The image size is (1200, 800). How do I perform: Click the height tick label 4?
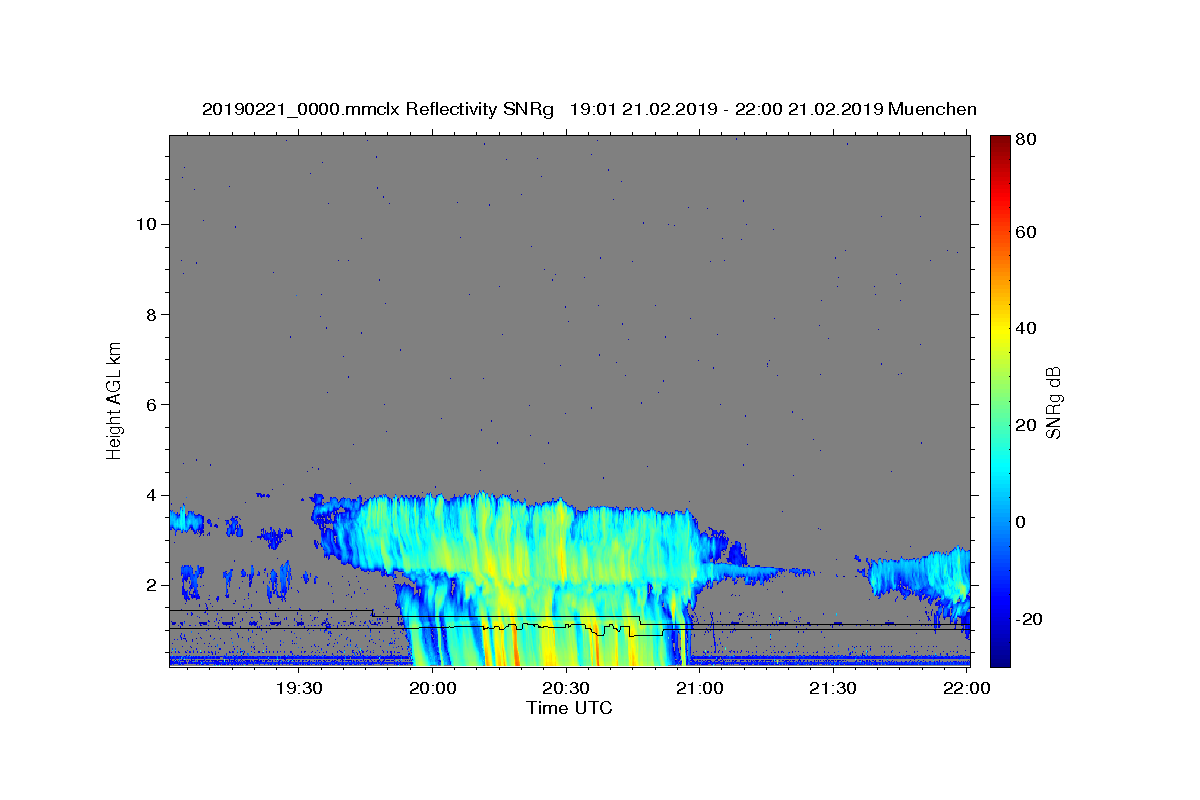(x=150, y=495)
